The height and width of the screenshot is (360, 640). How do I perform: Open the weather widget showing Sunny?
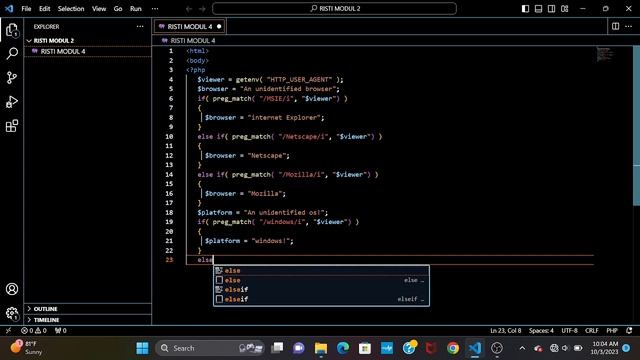[26, 348]
